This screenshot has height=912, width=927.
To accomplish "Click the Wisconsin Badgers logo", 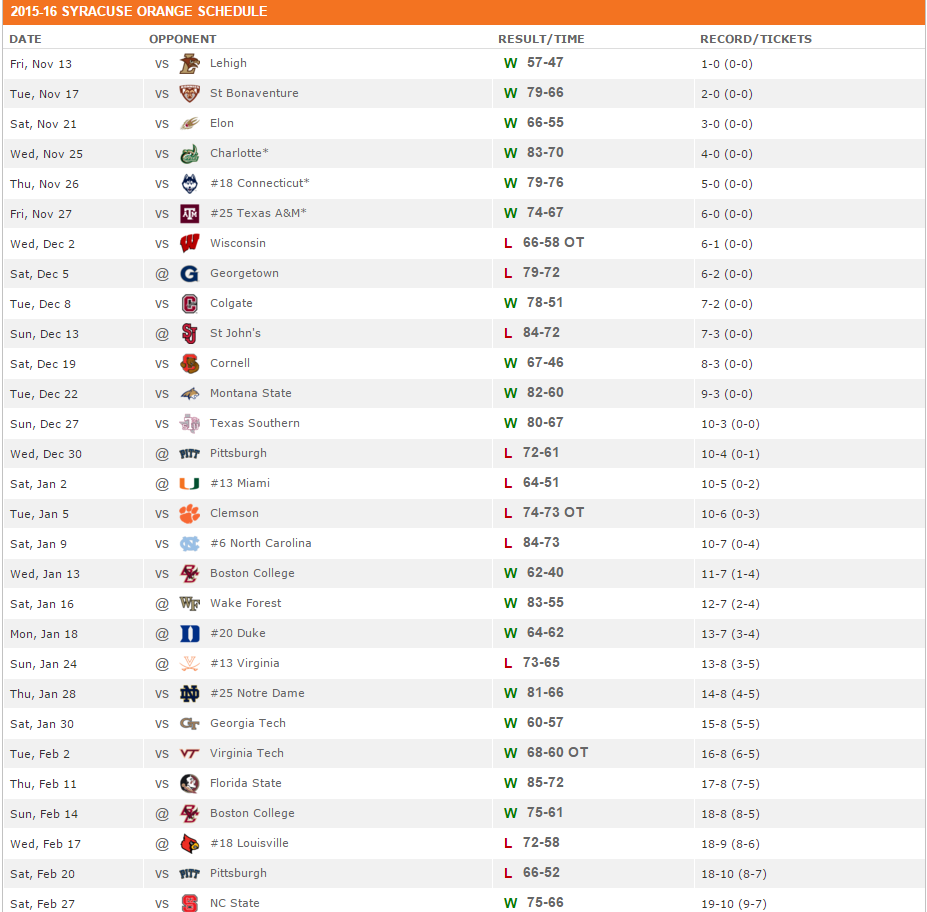I will point(189,244).
